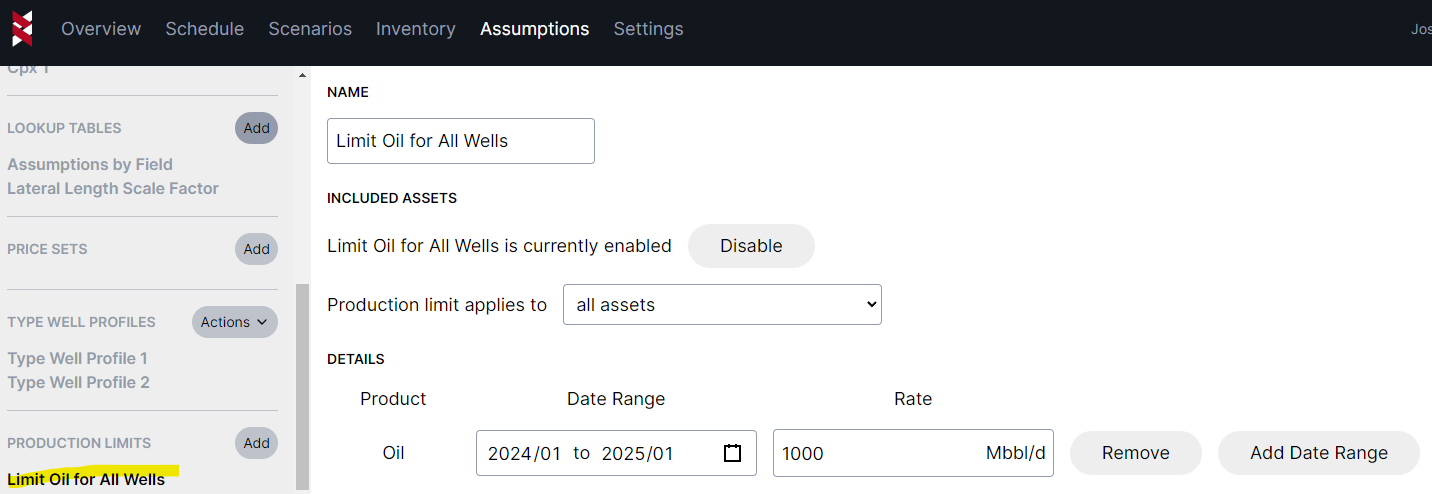Add a new price set
Image resolution: width=1432 pixels, height=494 pixels.
257,249
